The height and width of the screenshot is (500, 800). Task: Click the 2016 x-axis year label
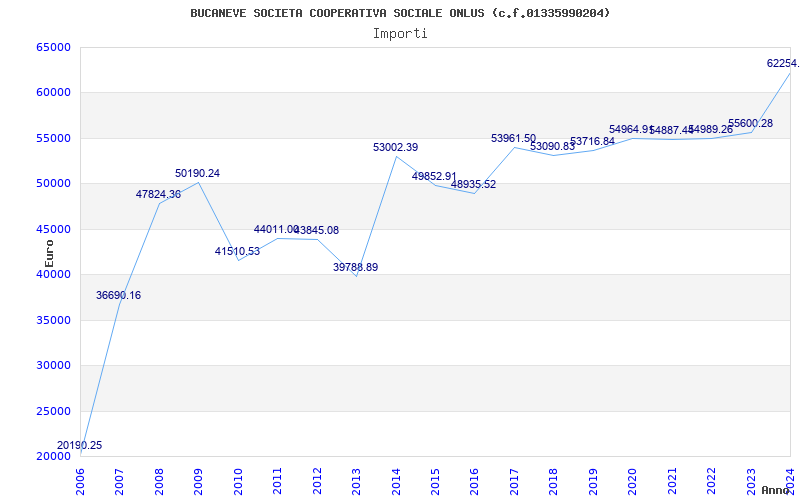pyautogui.click(x=474, y=481)
